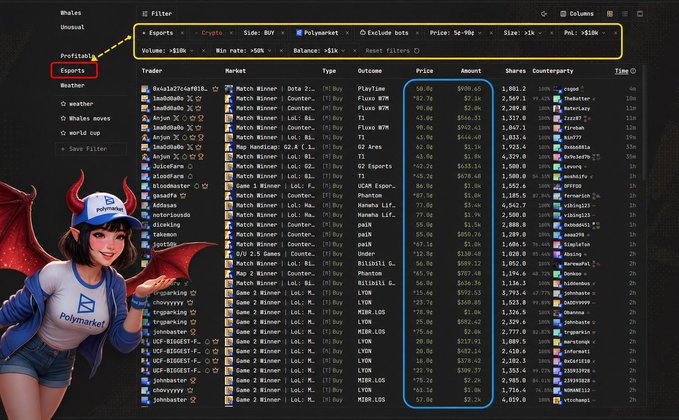
Task: Sort by the Amount column header
Action: point(471,71)
